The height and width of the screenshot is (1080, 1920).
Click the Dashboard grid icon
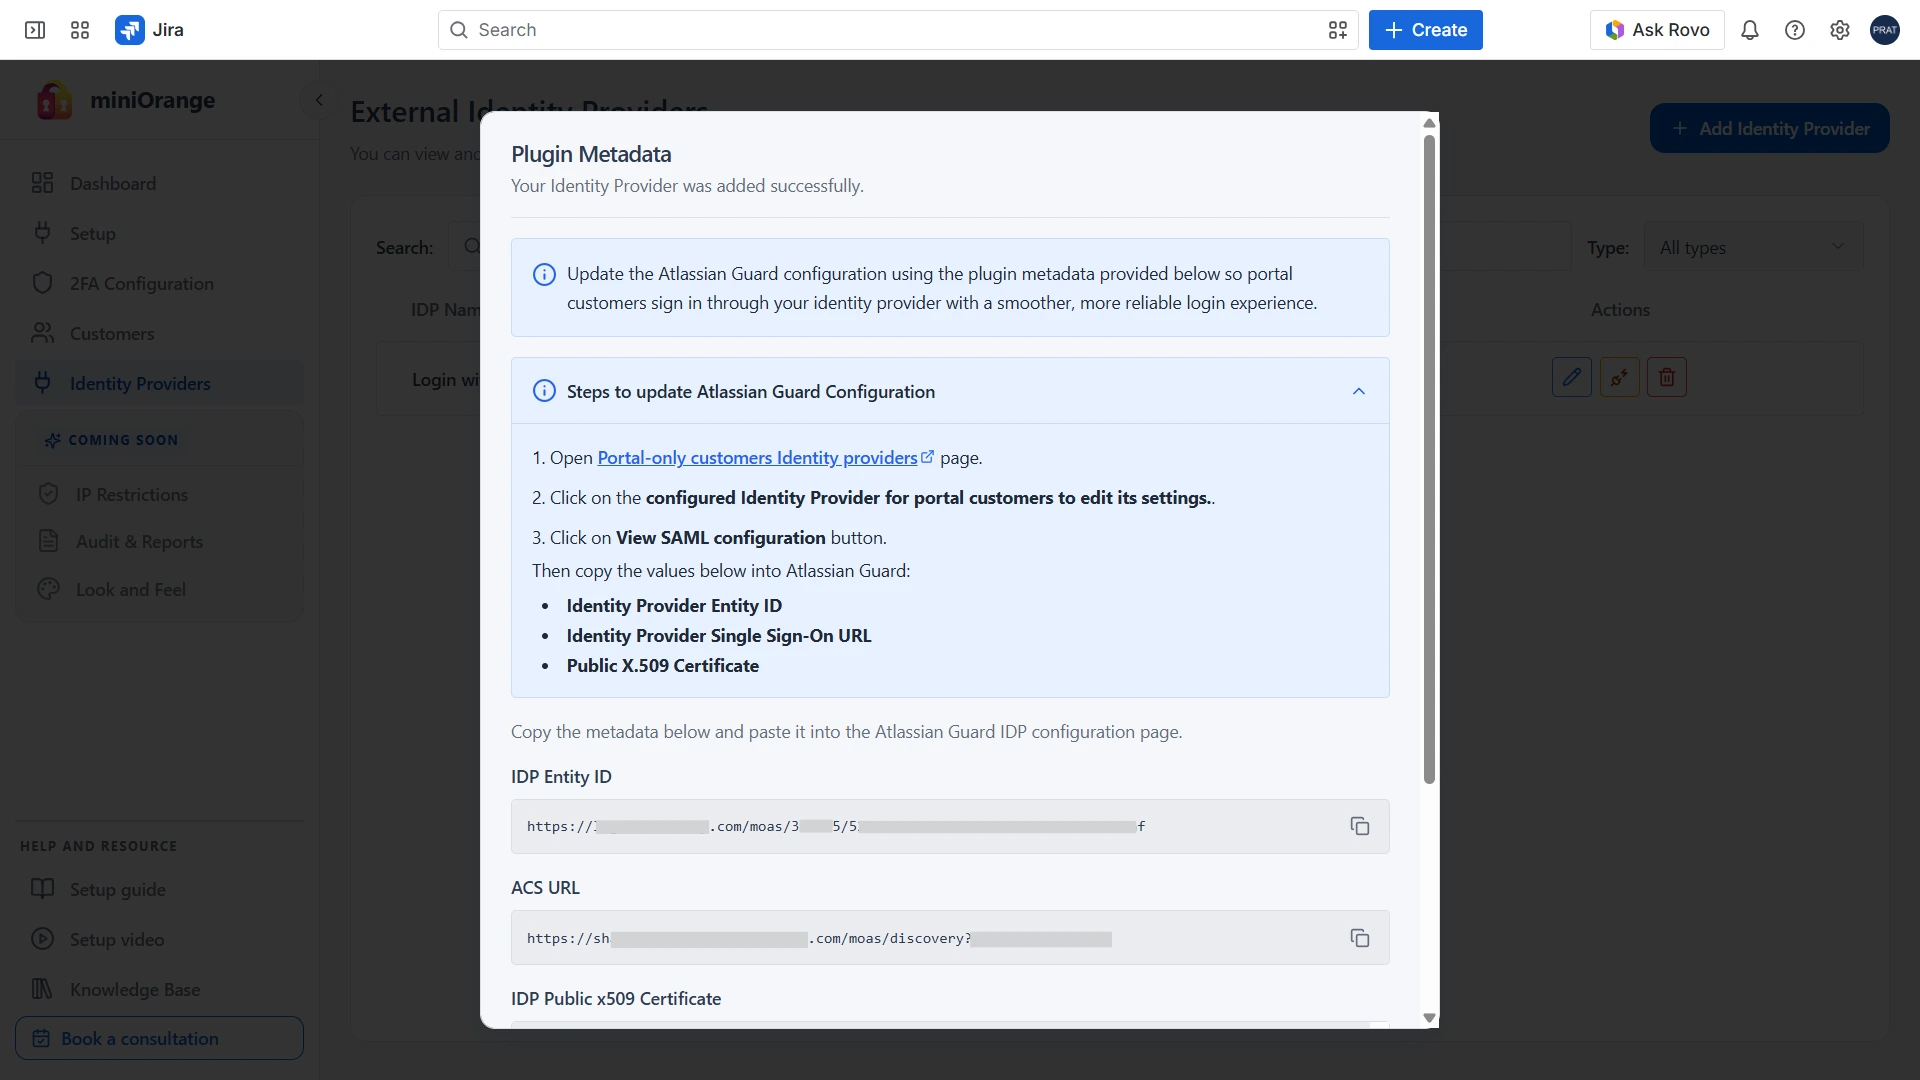(x=42, y=183)
